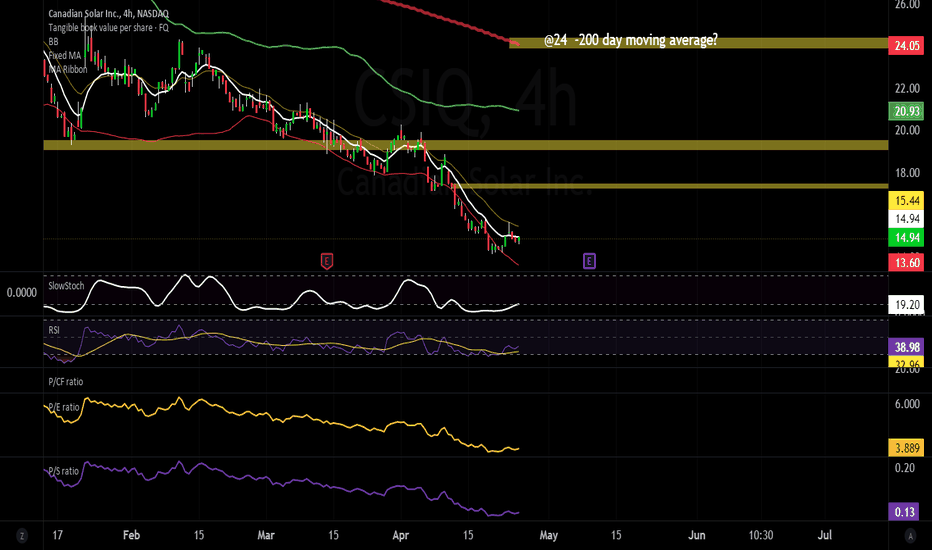Viewport: 932px width, 550px height.
Task: Click the 0.20 scale value in P/S pane
Action: pos(905,468)
